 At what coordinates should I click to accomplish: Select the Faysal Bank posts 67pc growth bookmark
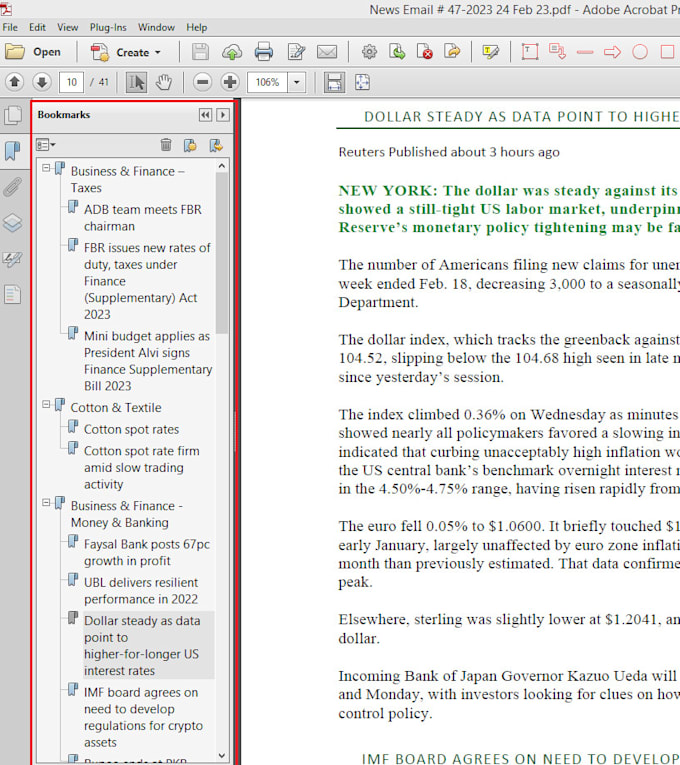[147, 552]
